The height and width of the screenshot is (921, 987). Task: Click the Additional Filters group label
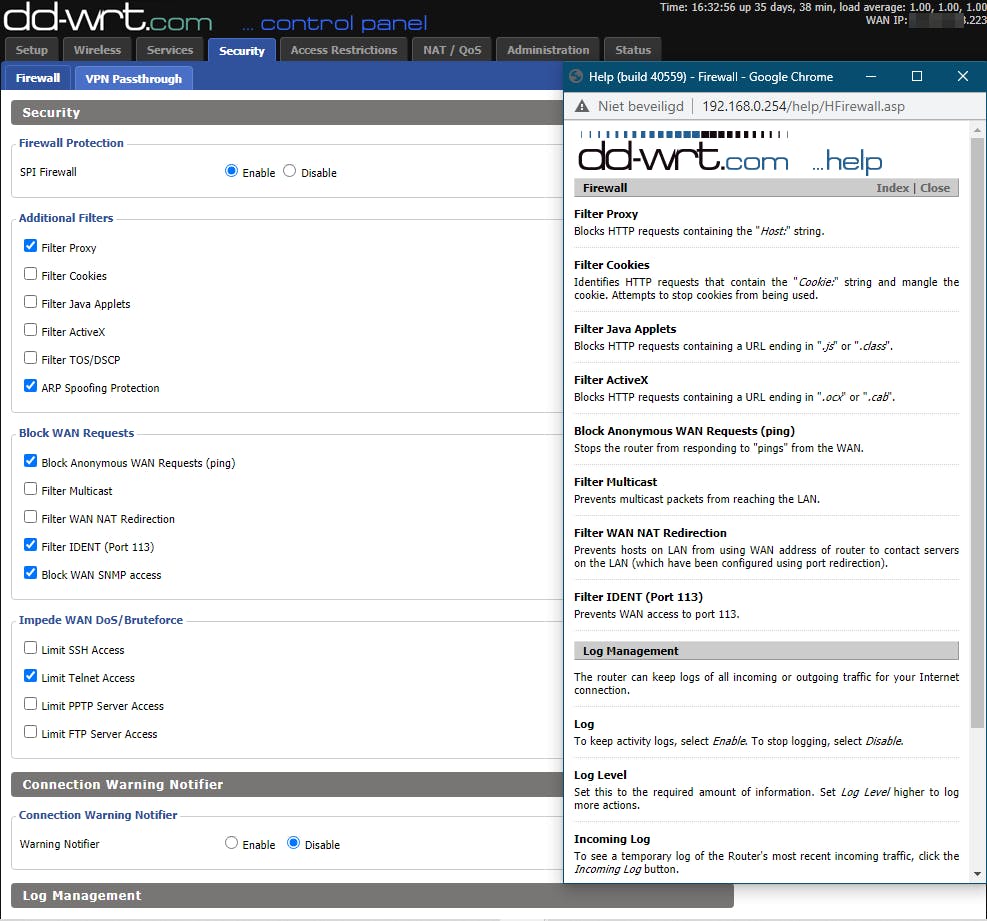66,218
